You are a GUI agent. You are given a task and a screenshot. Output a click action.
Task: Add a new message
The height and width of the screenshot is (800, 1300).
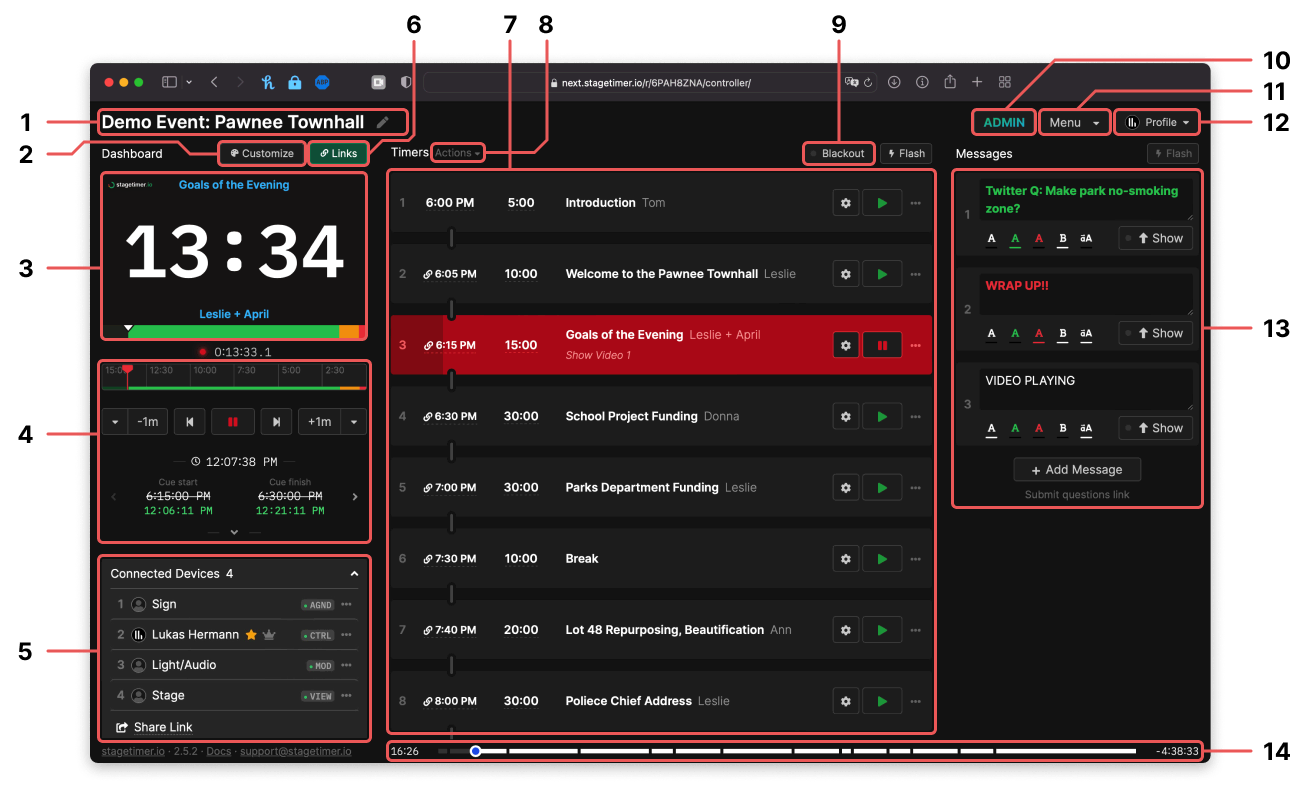tap(1077, 469)
